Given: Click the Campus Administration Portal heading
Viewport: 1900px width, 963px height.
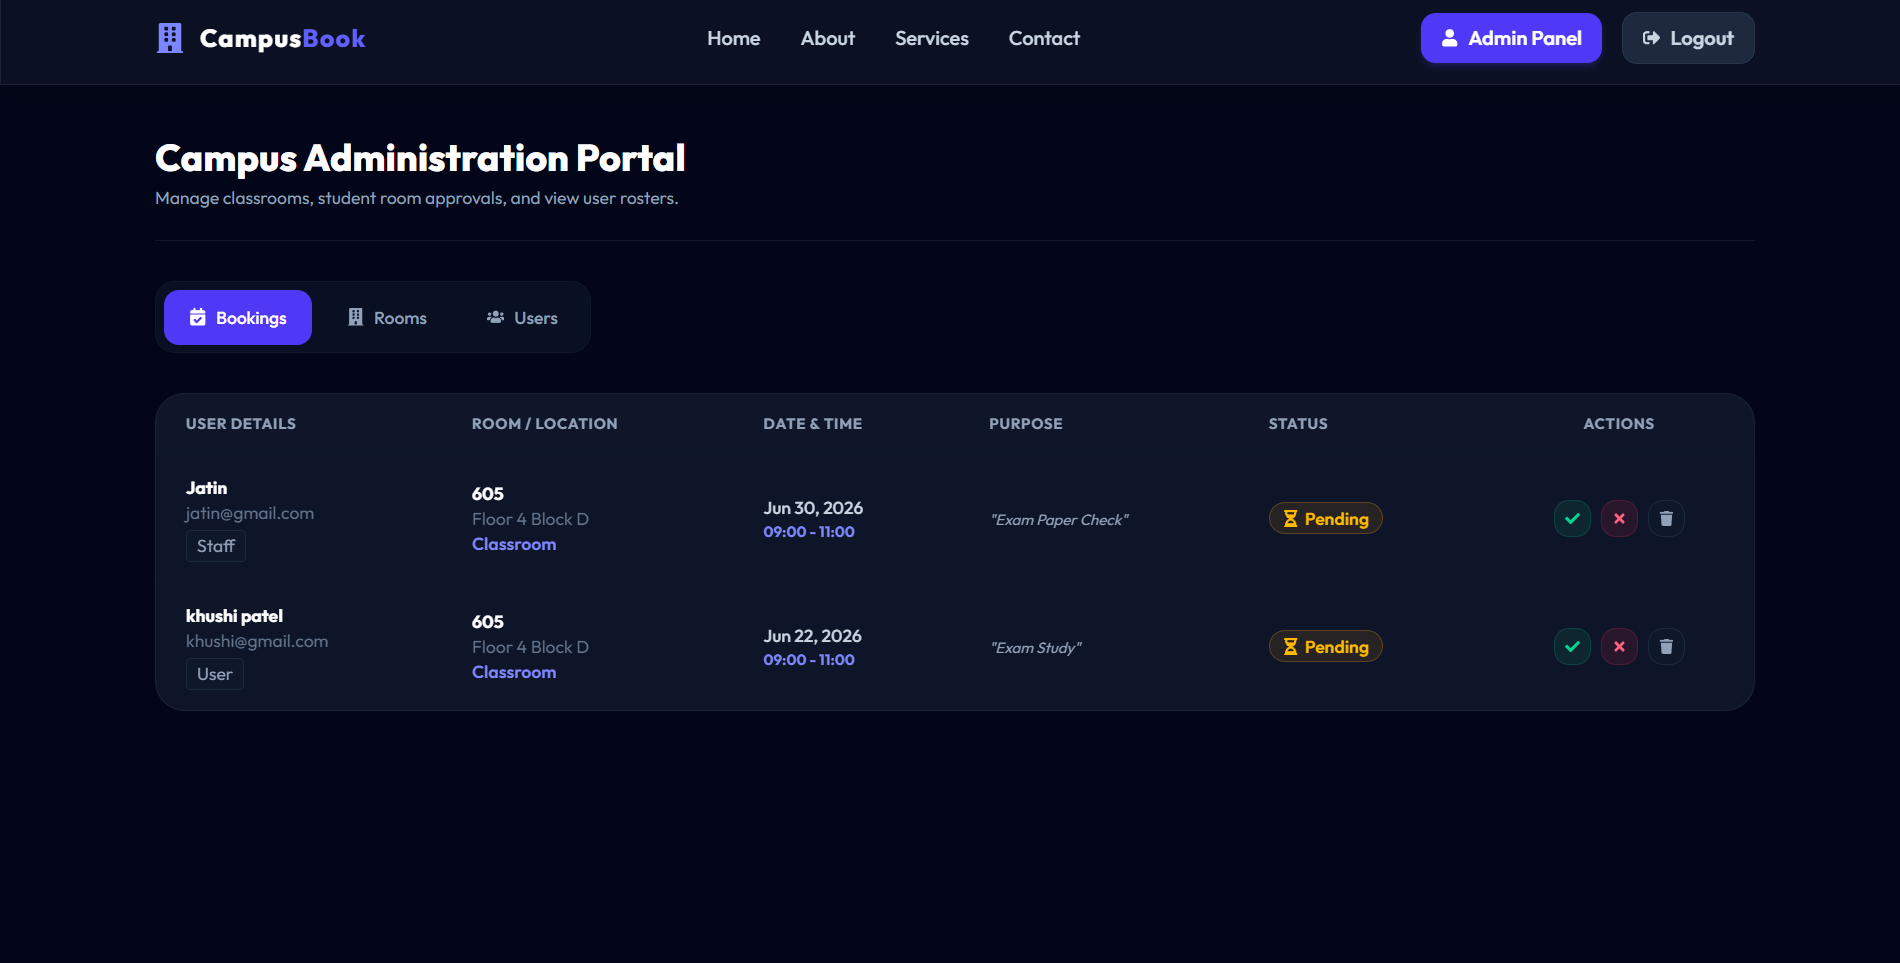Looking at the screenshot, I should 420,158.
